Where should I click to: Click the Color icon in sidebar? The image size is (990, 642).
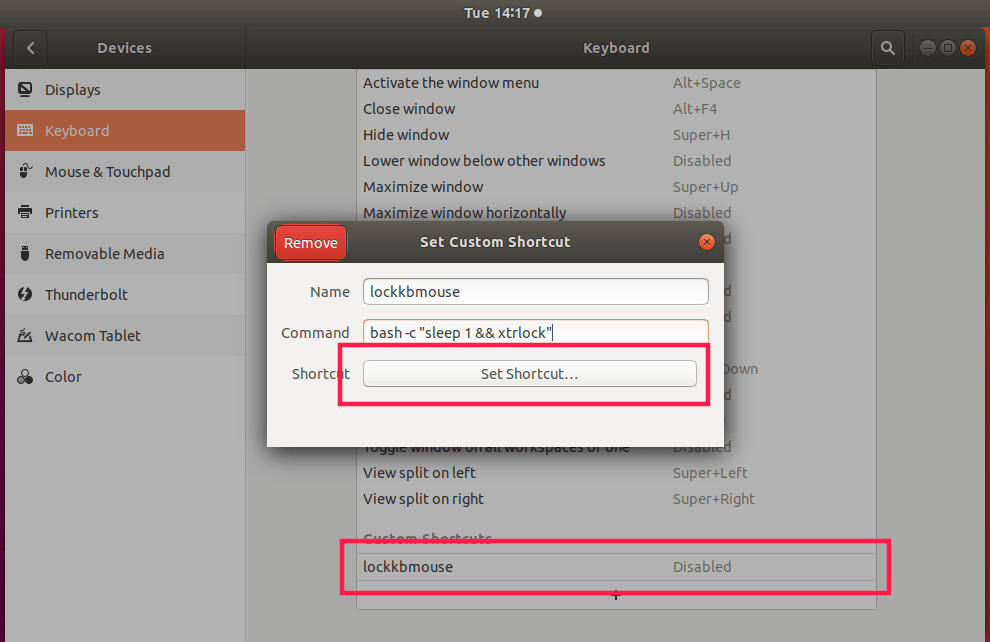click(x=25, y=376)
